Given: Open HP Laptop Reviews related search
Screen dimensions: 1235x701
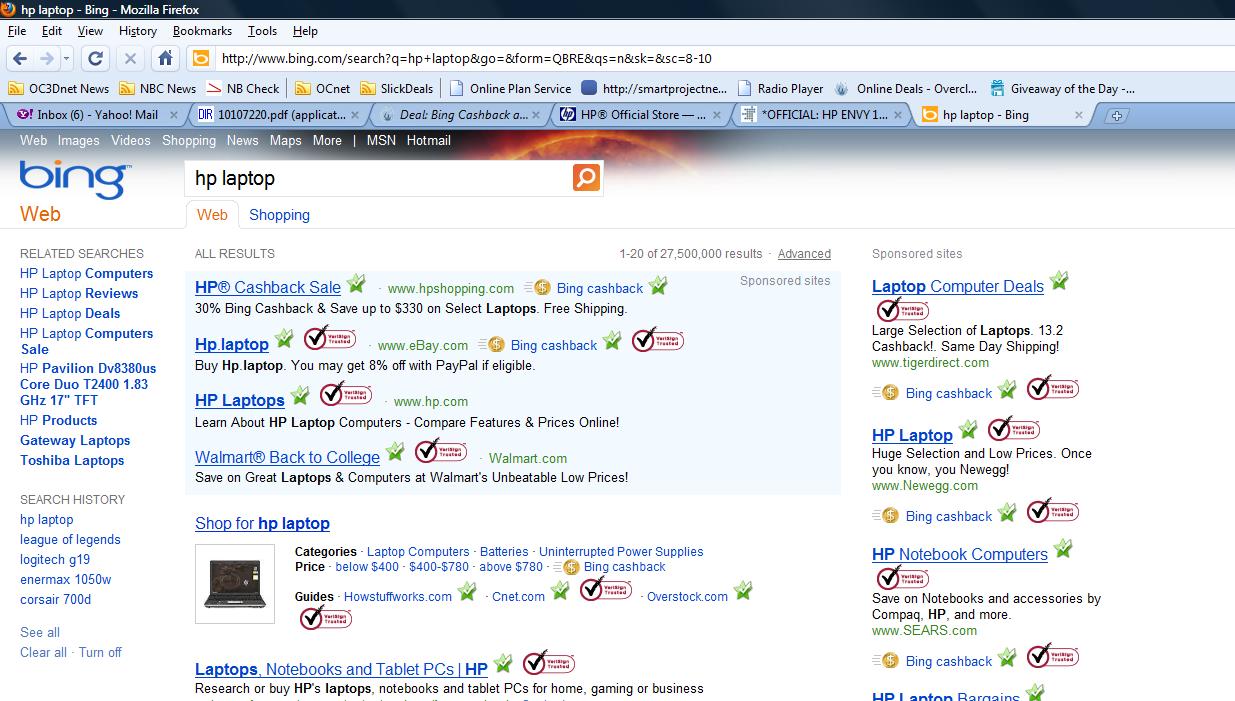Looking at the screenshot, I should click(x=79, y=293).
